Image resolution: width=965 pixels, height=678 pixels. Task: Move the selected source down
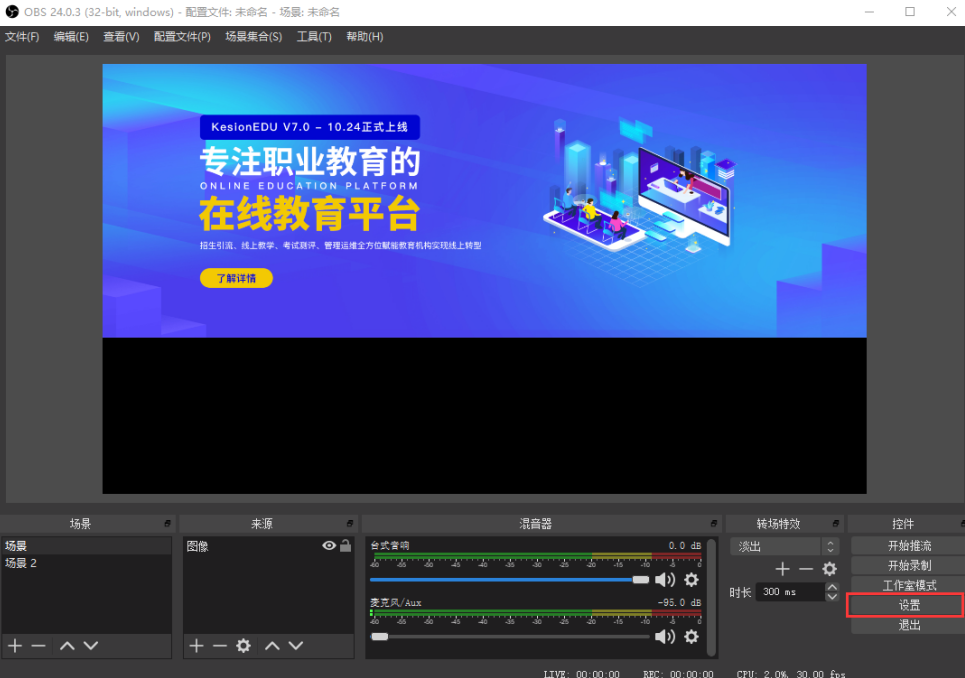[296, 646]
